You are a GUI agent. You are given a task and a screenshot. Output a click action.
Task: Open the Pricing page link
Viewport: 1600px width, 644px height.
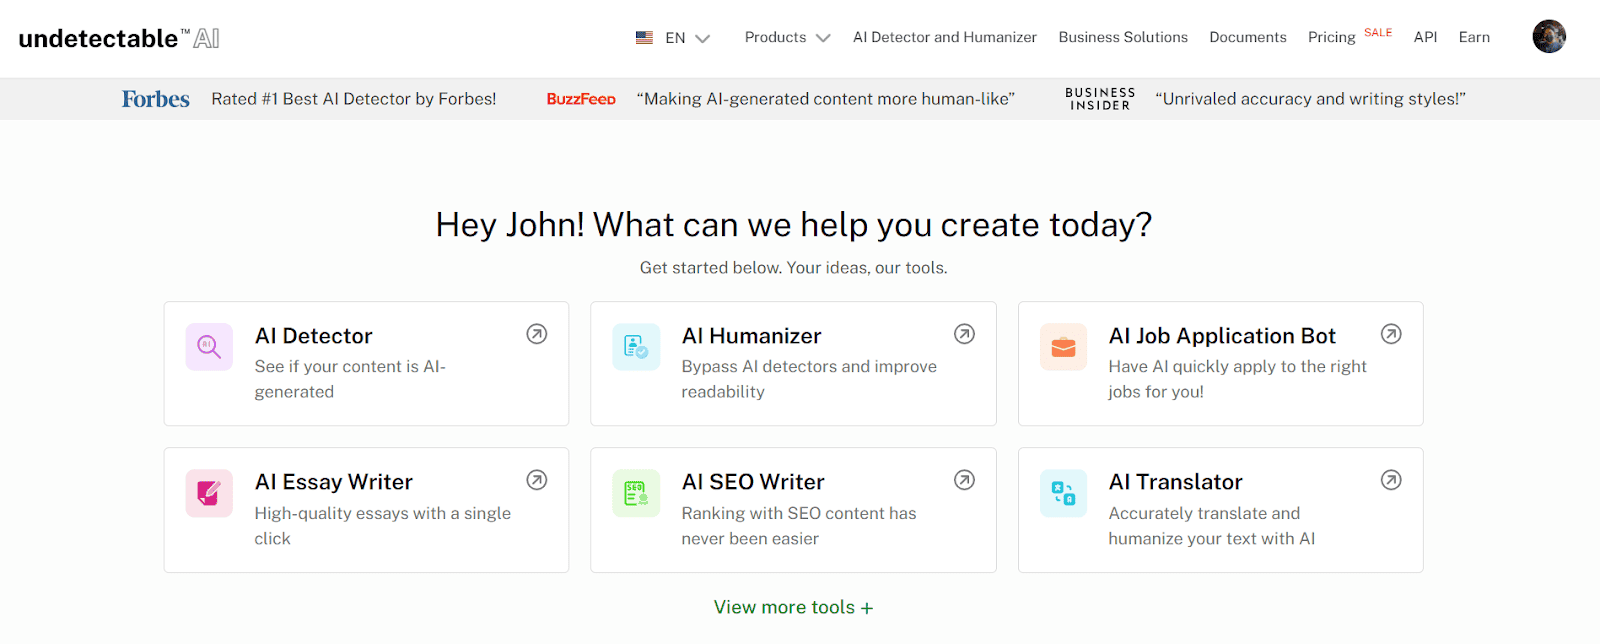[1331, 37]
